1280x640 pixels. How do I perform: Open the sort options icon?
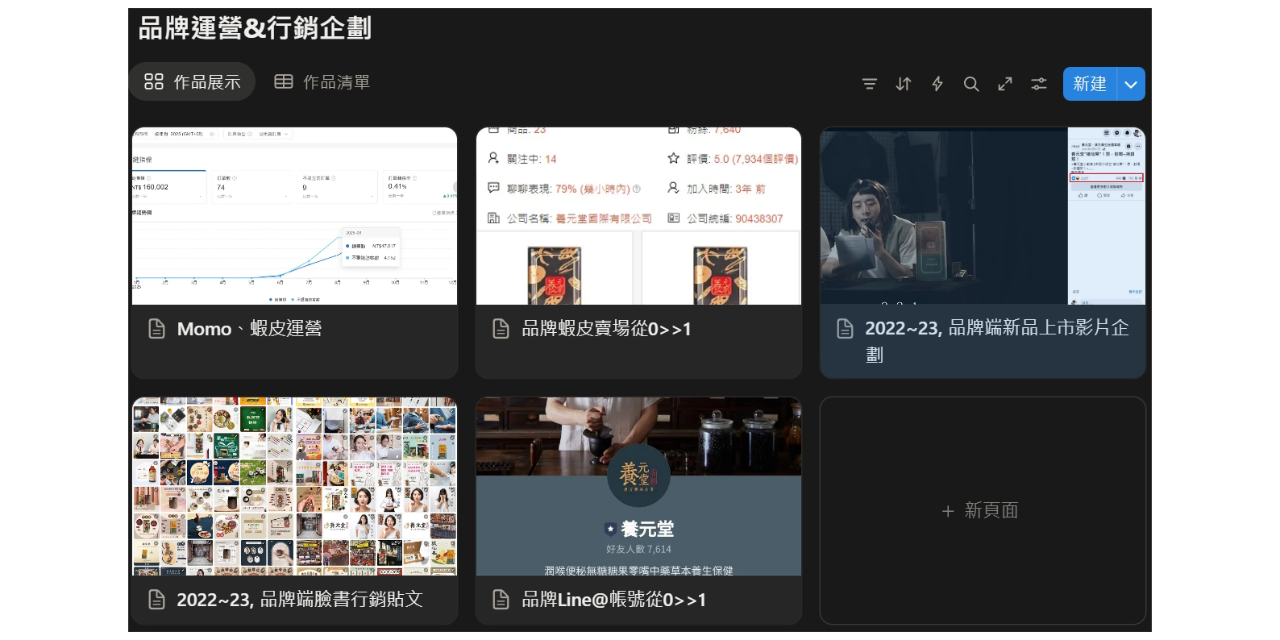tap(903, 84)
